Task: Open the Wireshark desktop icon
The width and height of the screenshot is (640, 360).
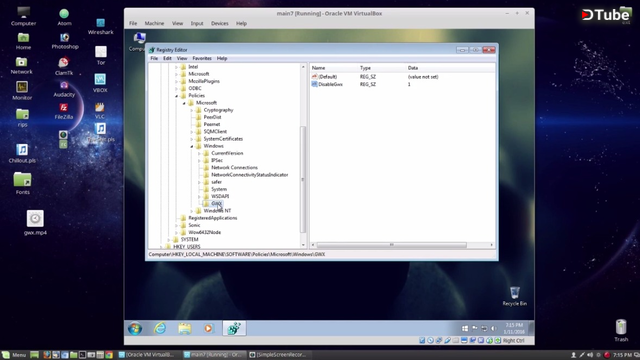Action: (x=100, y=26)
